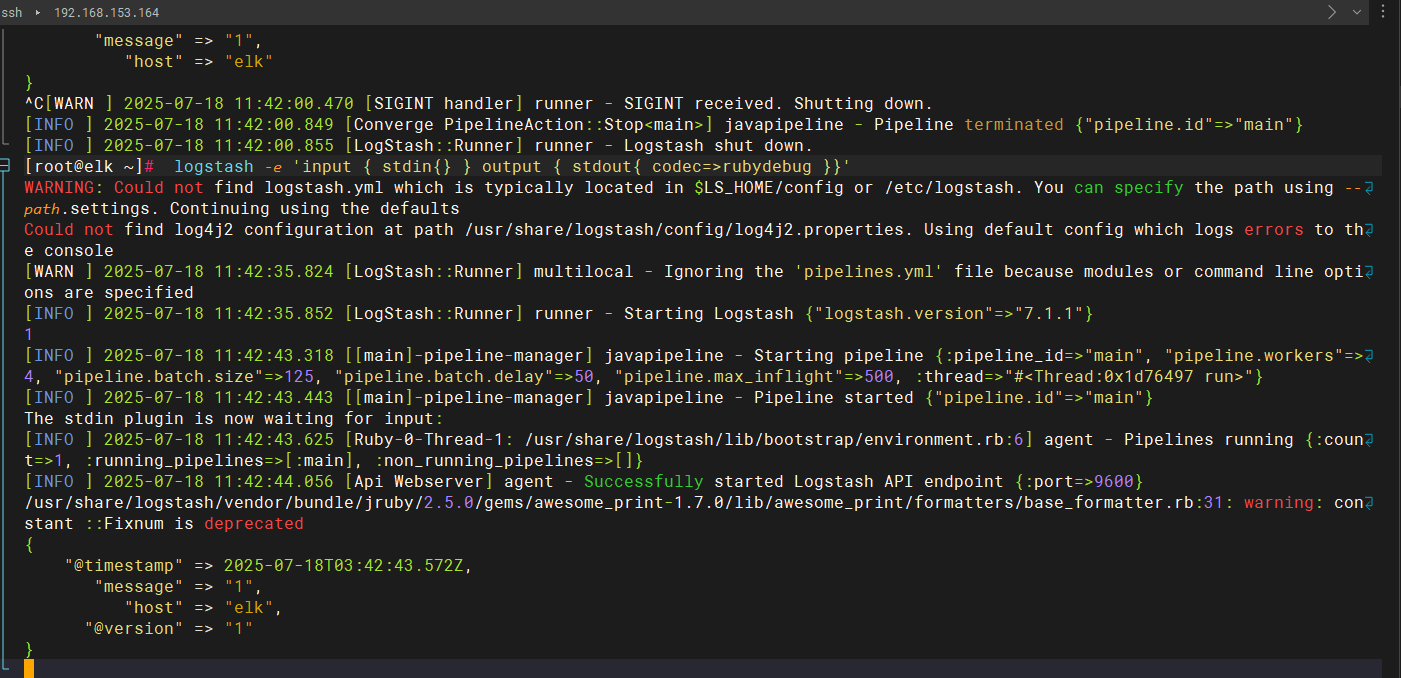Click 'The stdin plugin is now waiting' line
1401x678 pixels.
point(233,419)
